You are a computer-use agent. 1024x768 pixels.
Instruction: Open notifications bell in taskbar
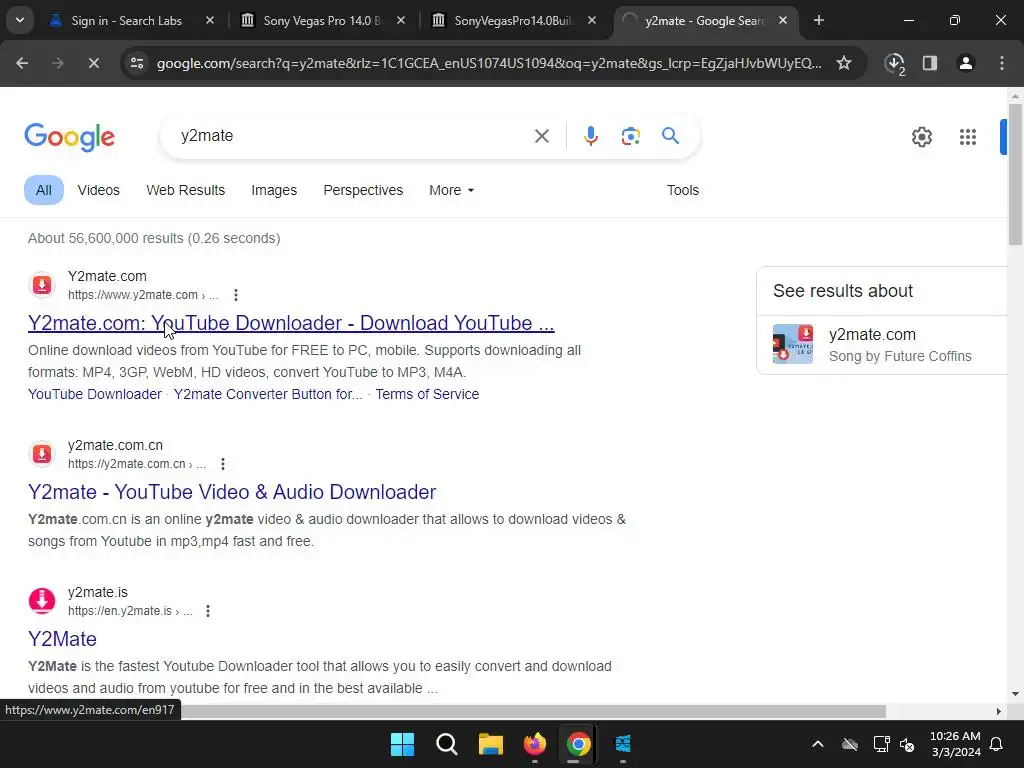click(x=997, y=744)
